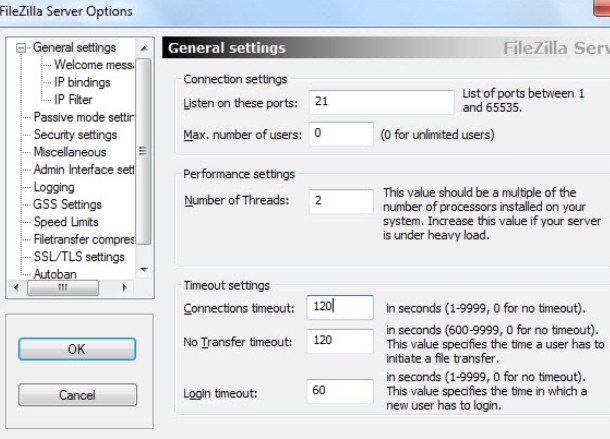Click the 'Connection settings' group title
This screenshot has width=610, height=439.
click(x=235, y=79)
